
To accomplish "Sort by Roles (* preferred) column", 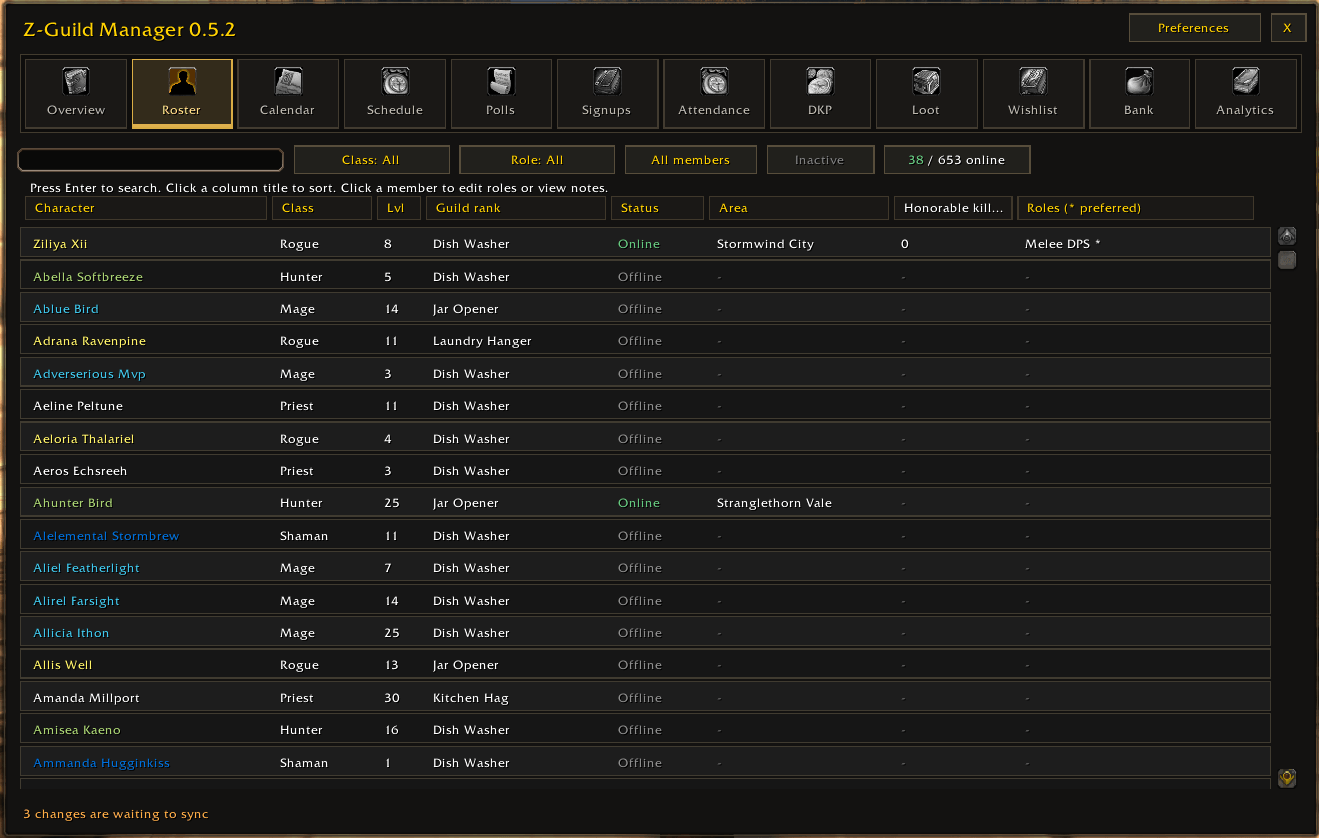I will click(1135, 208).
